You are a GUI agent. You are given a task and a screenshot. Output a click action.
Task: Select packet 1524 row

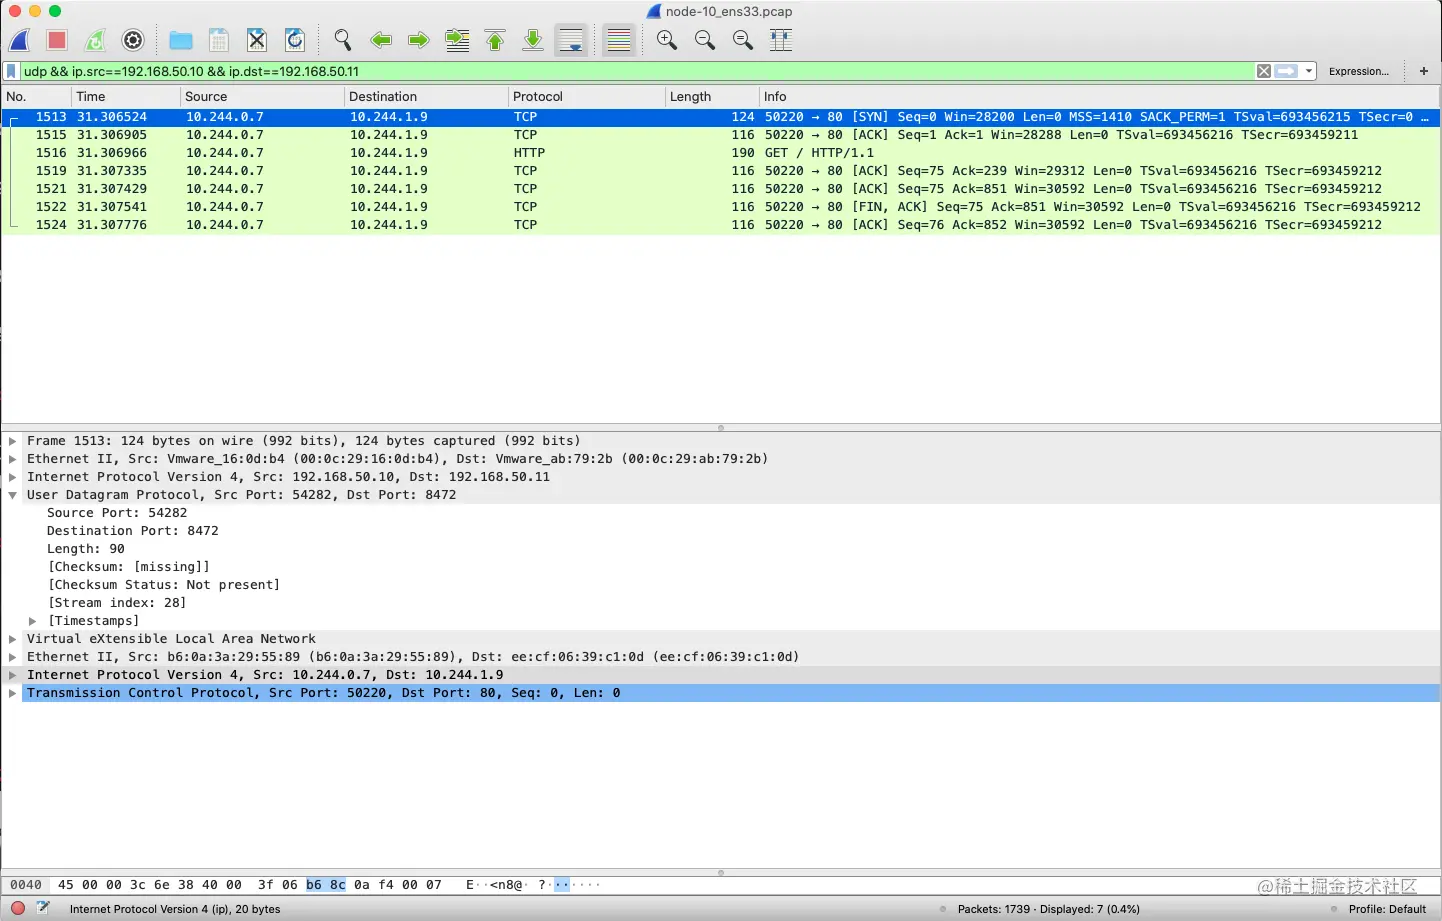click(x=721, y=225)
